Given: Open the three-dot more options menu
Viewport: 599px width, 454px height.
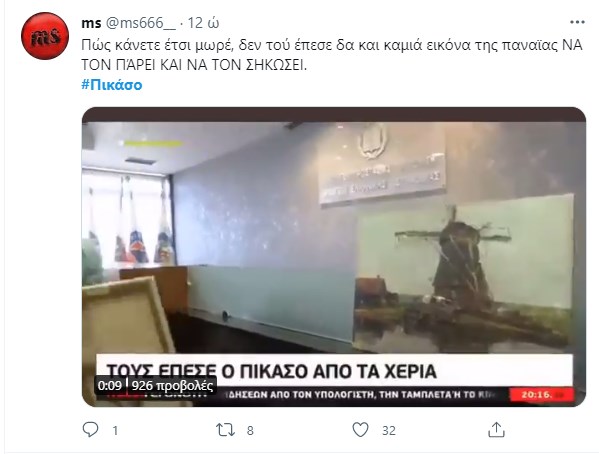Looking at the screenshot, I should [x=577, y=23].
